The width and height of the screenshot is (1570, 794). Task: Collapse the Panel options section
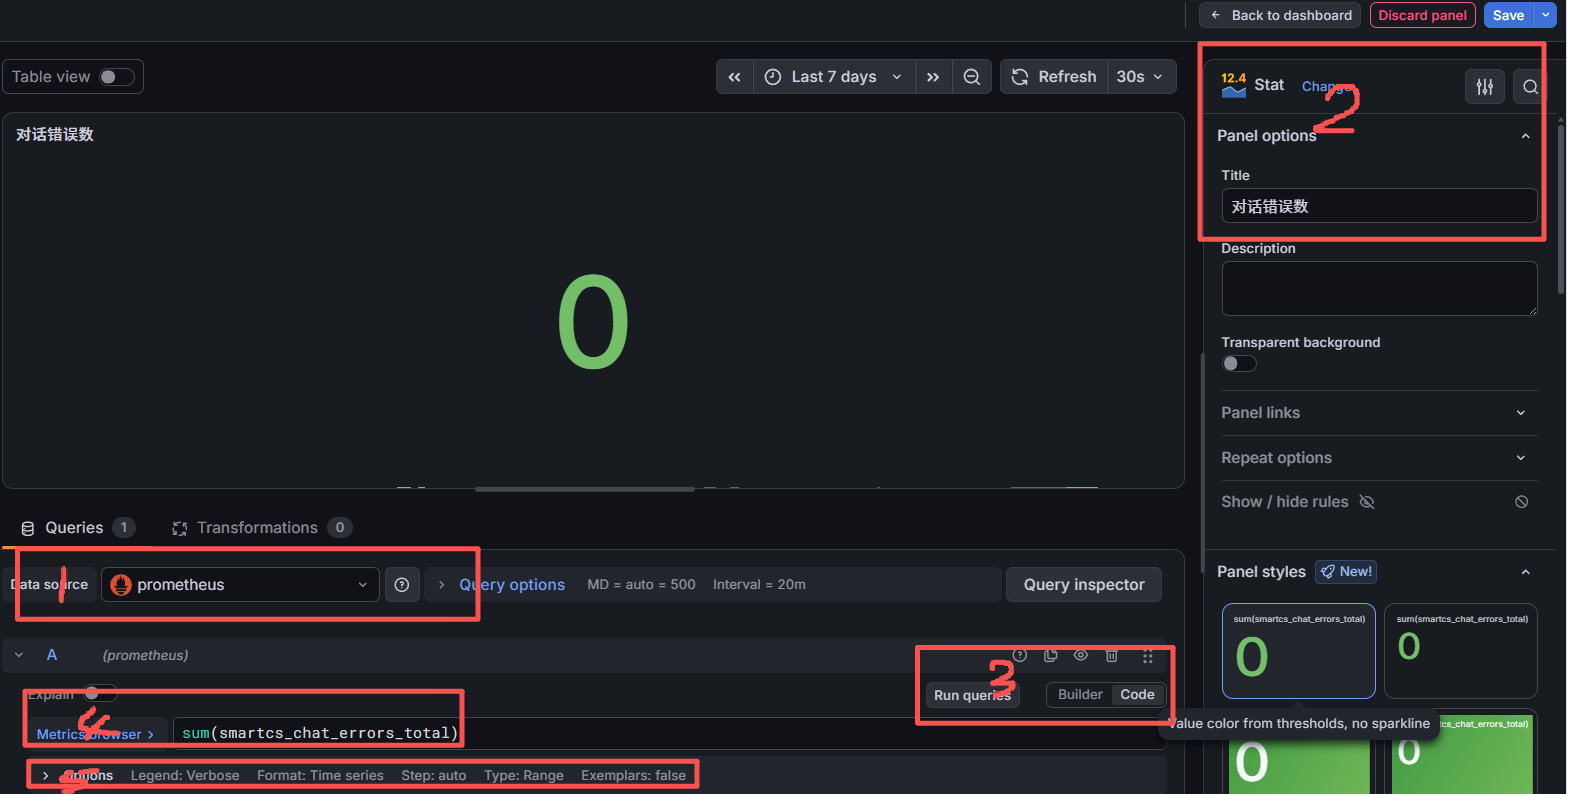pos(1525,136)
